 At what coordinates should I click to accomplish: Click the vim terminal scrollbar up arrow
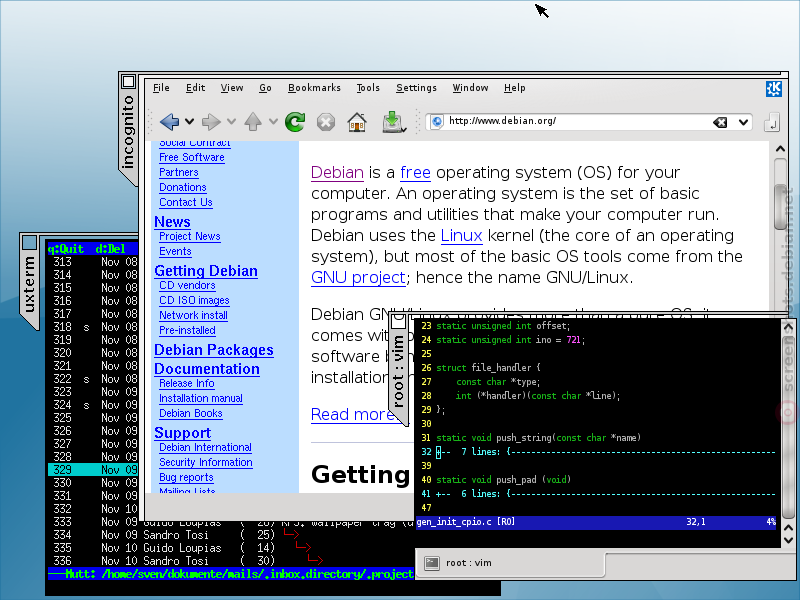(x=788, y=327)
